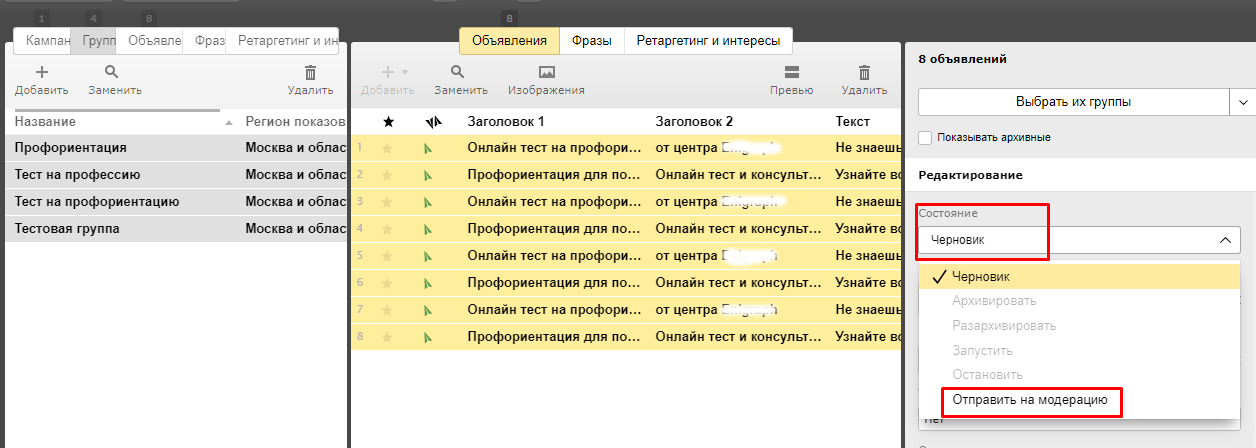Toggle favorite star in ad row 5
This screenshot has height=448, width=1256.
click(388, 256)
